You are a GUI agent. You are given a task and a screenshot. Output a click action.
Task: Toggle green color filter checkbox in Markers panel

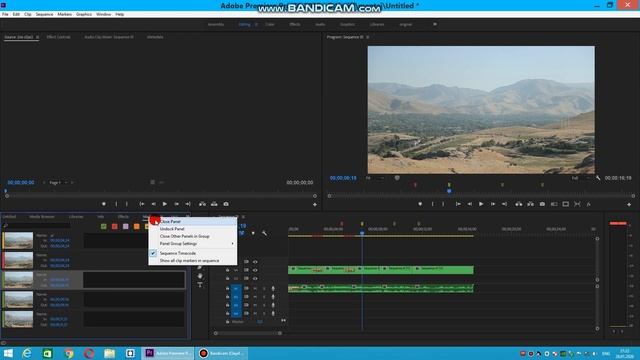point(104,227)
